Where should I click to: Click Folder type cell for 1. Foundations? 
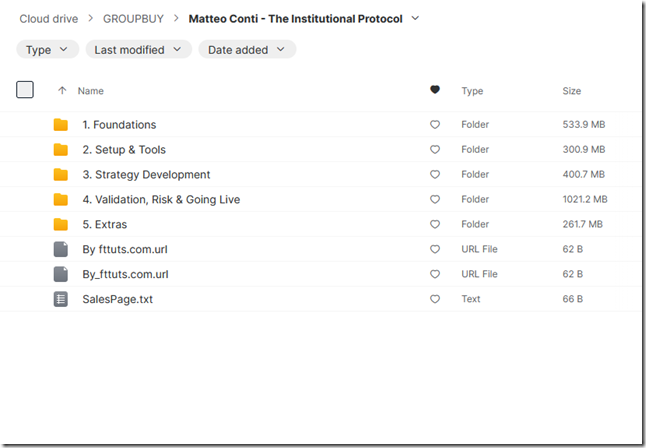click(x=475, y=124)
